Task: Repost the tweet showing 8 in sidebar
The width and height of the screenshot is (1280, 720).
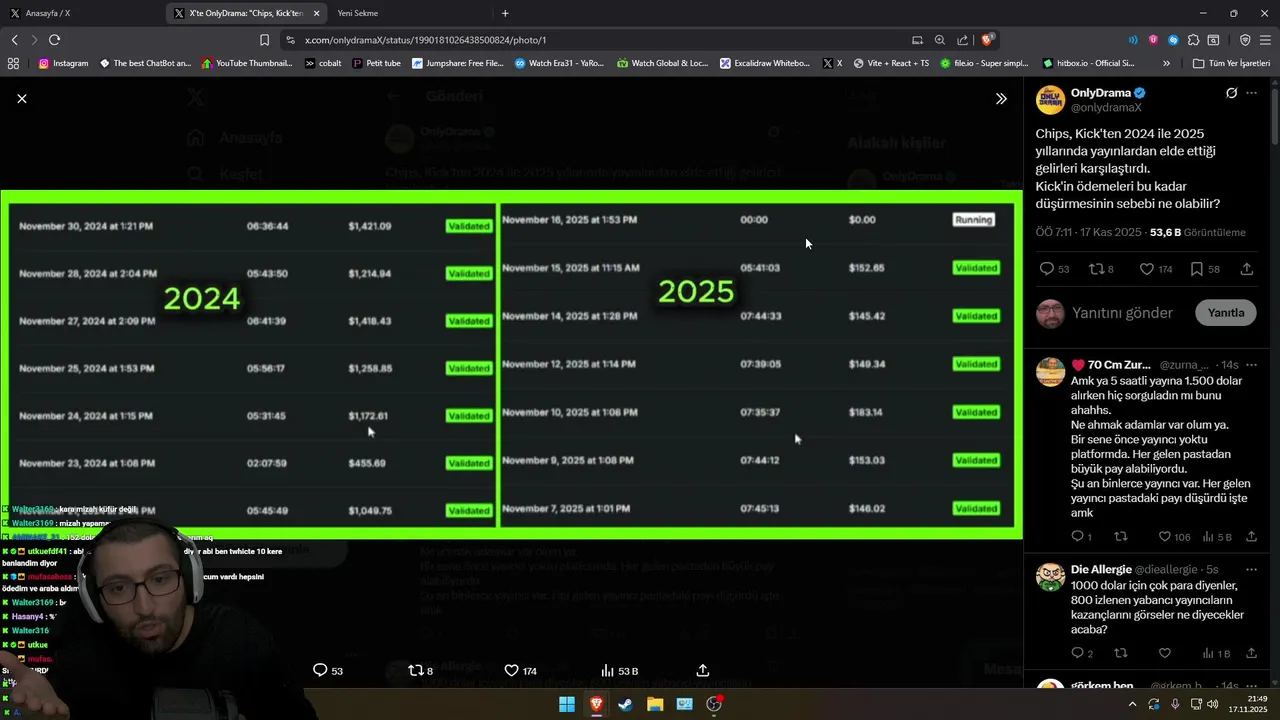Action: tap(1101, 269)
